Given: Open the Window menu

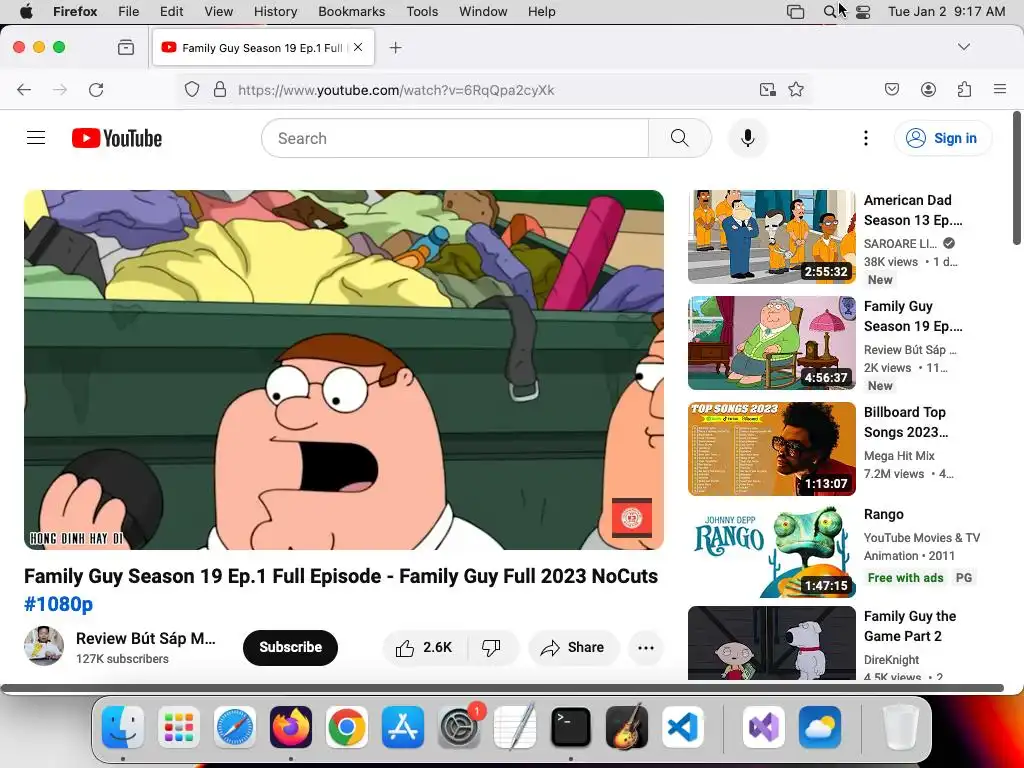Looking at the screenshot, I should [x=483, y=12].
